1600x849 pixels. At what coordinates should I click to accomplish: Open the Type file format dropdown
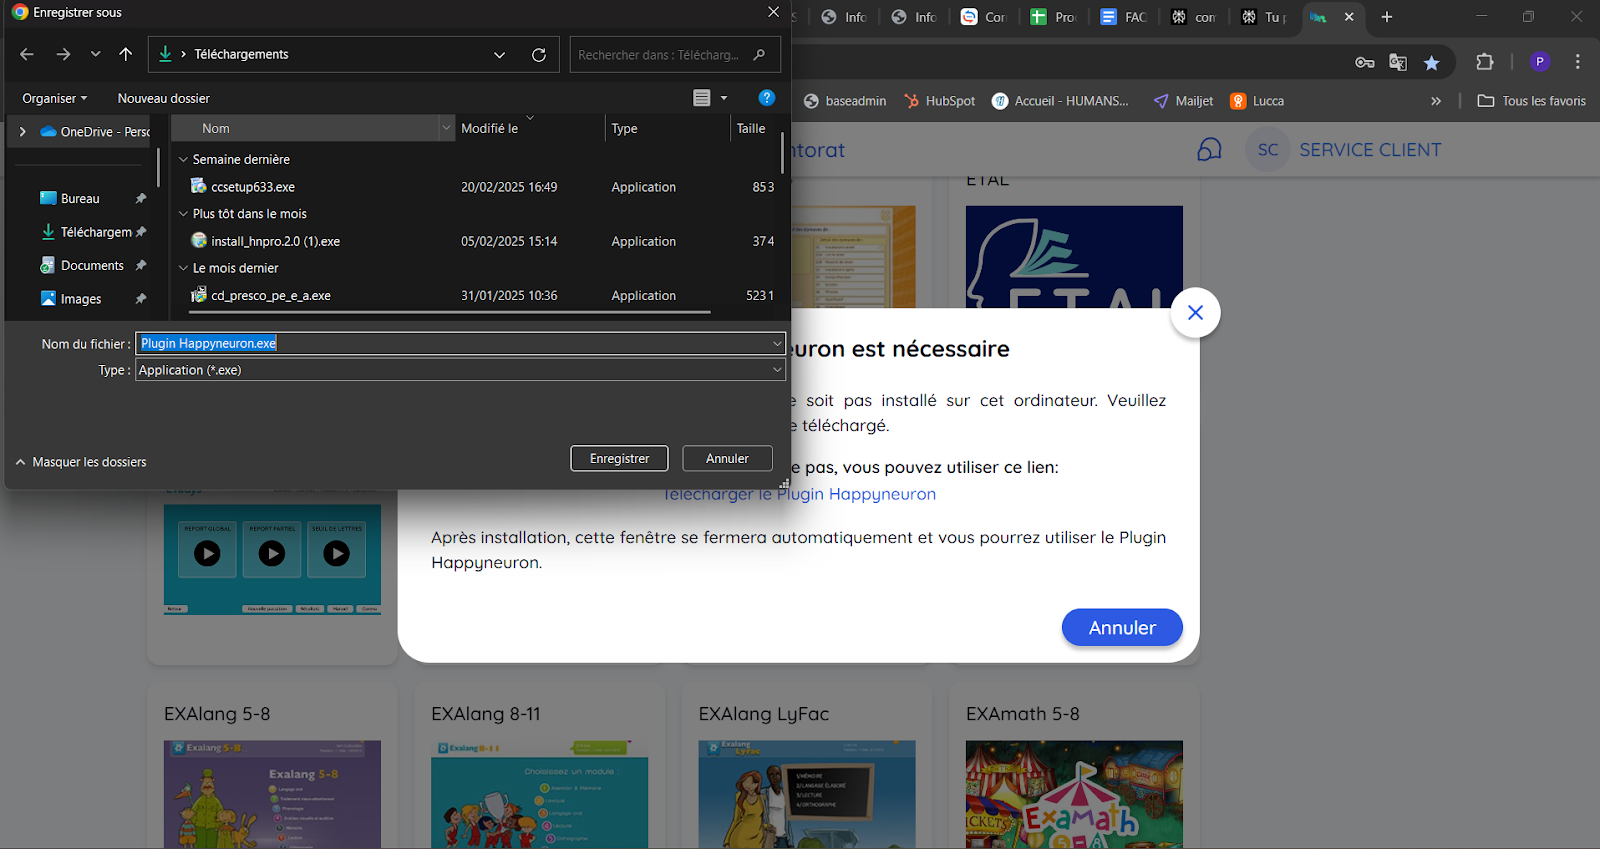(777, 370)
